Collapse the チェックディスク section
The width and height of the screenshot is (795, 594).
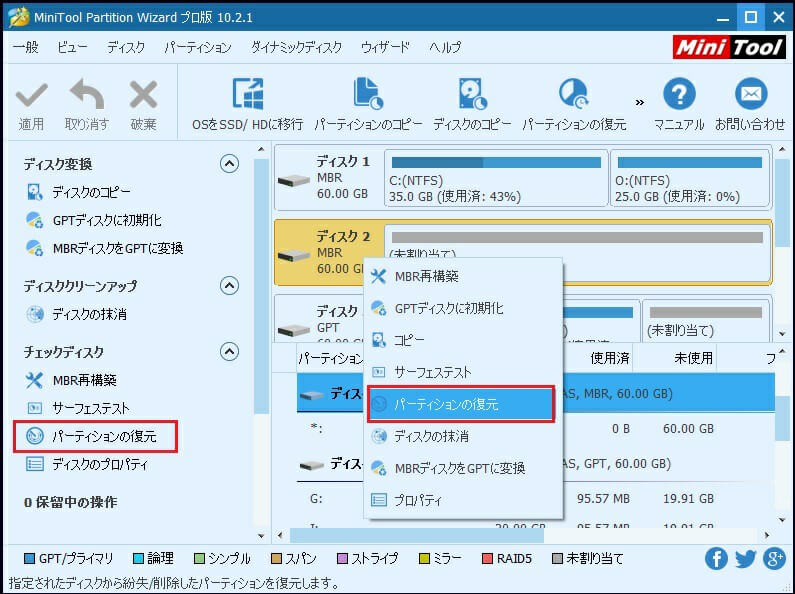(x=229, y=351)
